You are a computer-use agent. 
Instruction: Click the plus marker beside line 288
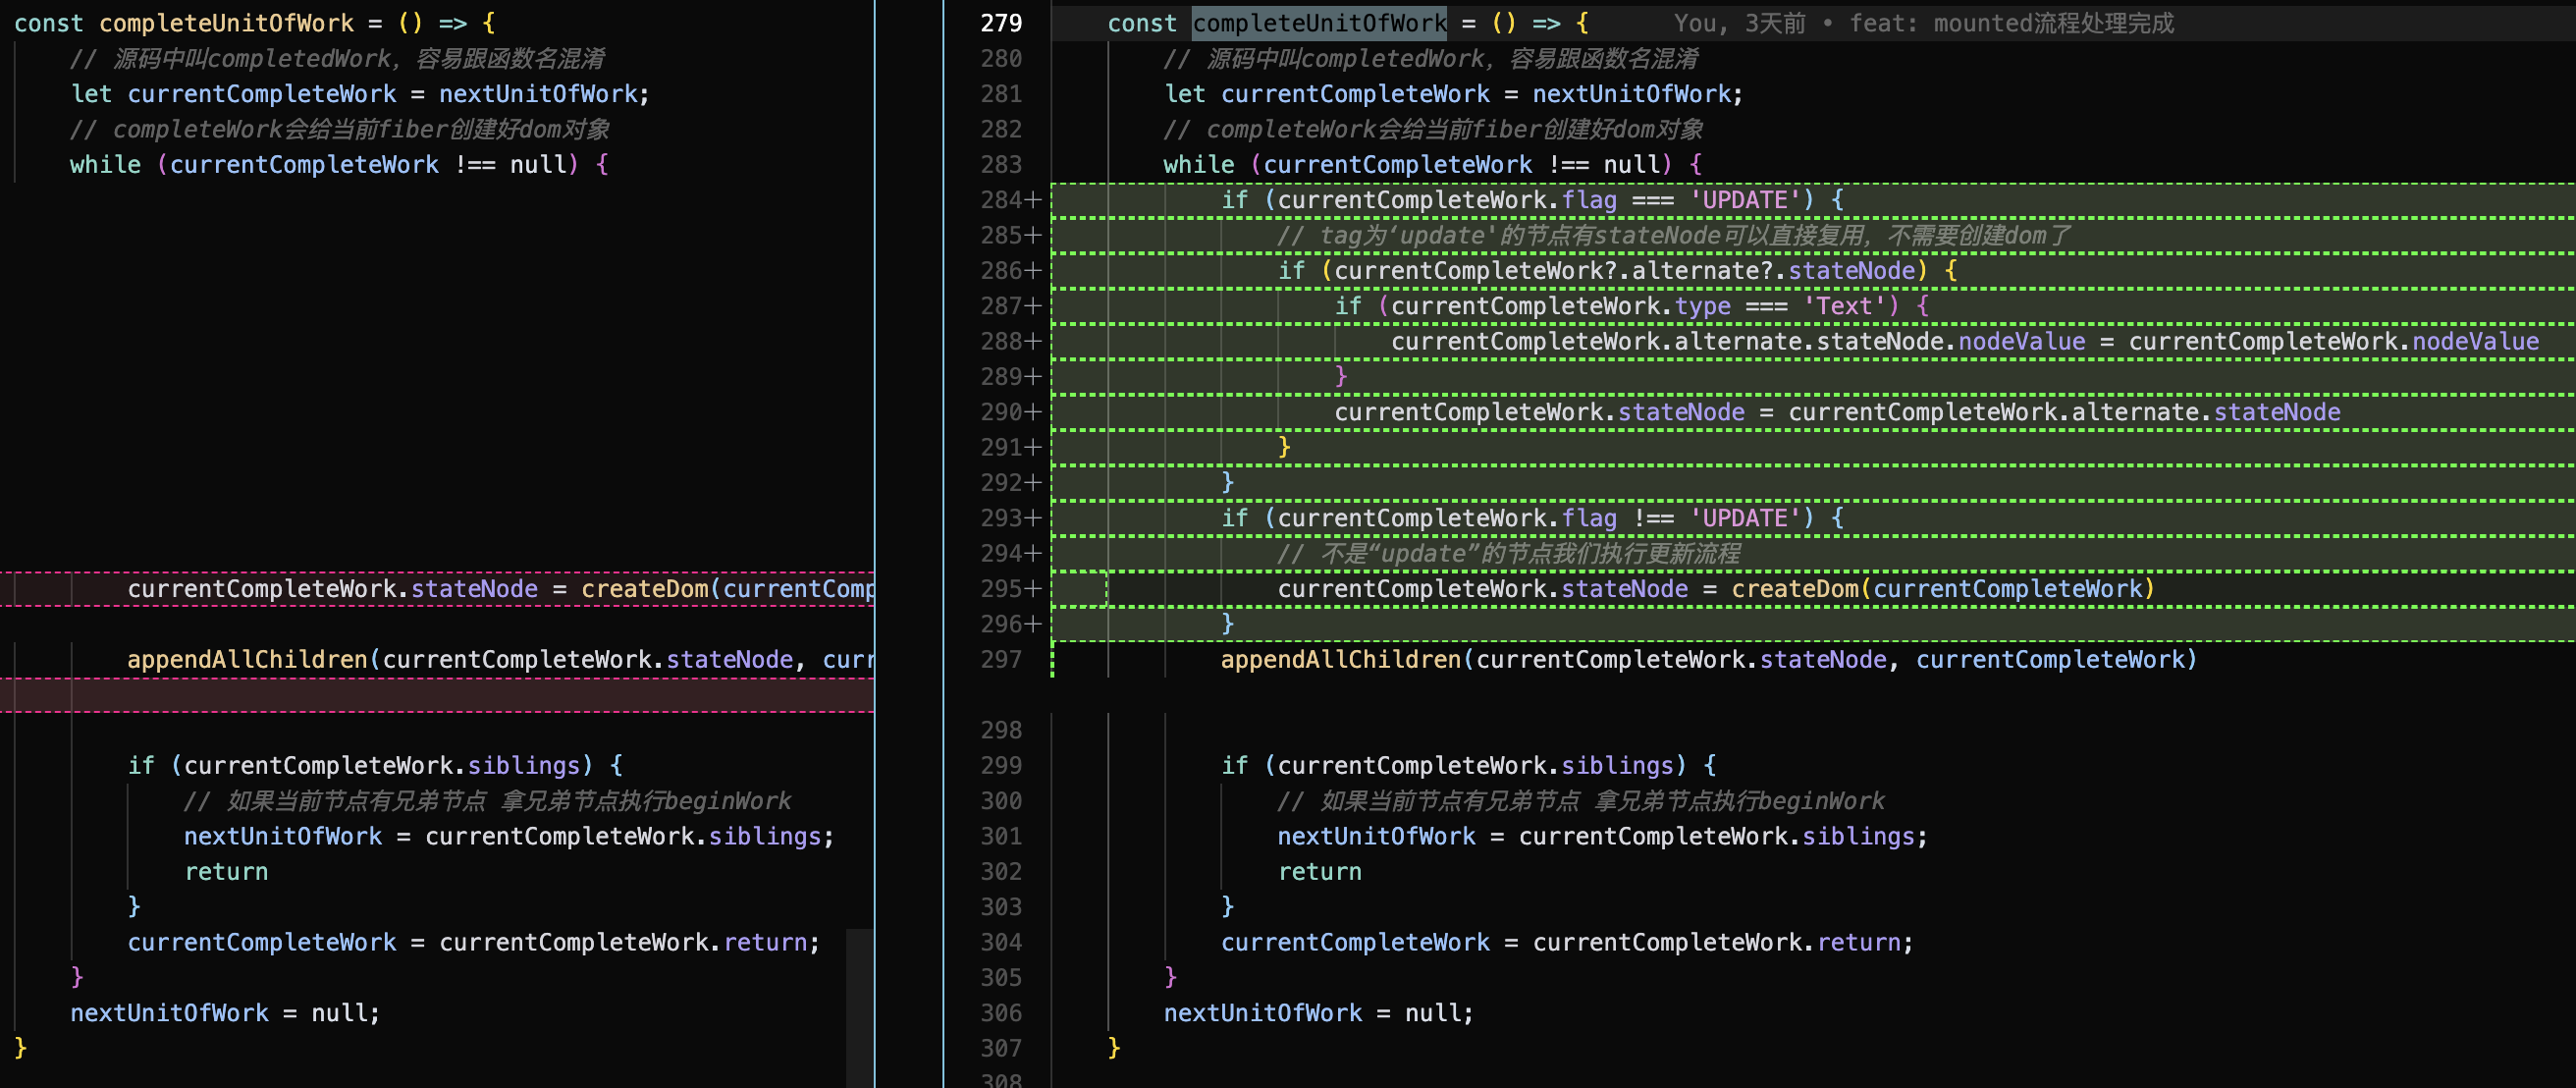click(x=1033, y=342)
